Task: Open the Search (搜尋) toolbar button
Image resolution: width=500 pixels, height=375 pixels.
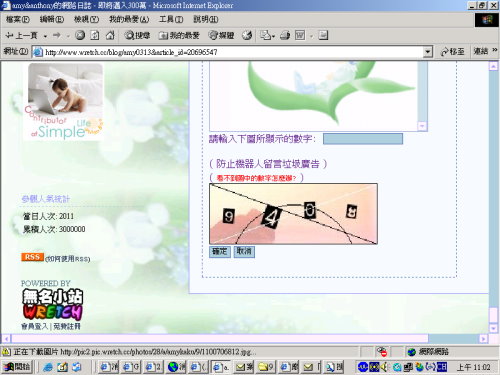Action: point(137,35)
